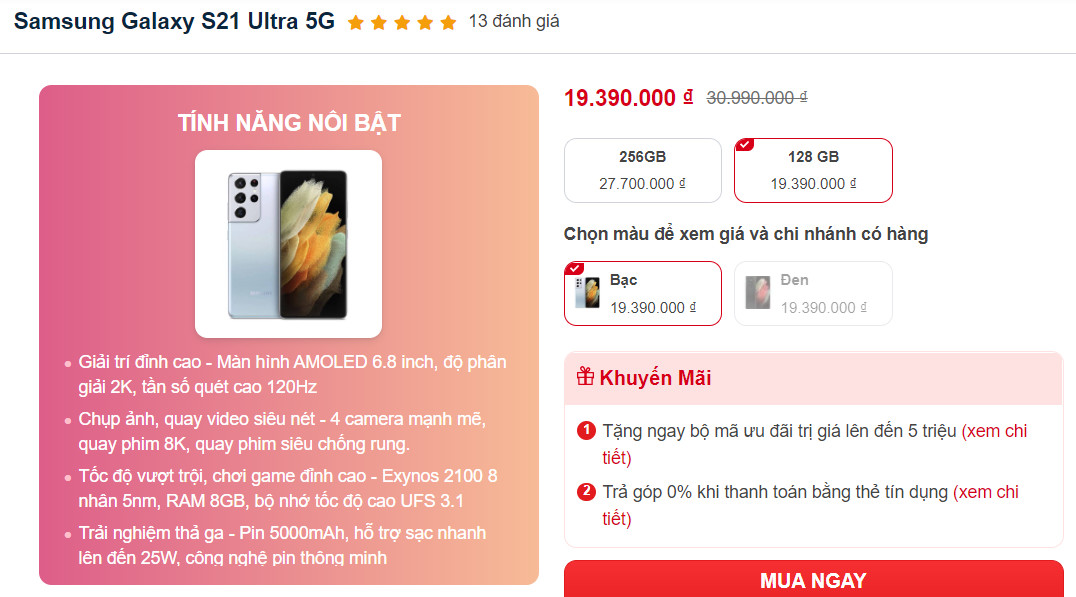Choose the Bạc color variant
Viewport: 1076px width, 597px height.
(643, 293)
